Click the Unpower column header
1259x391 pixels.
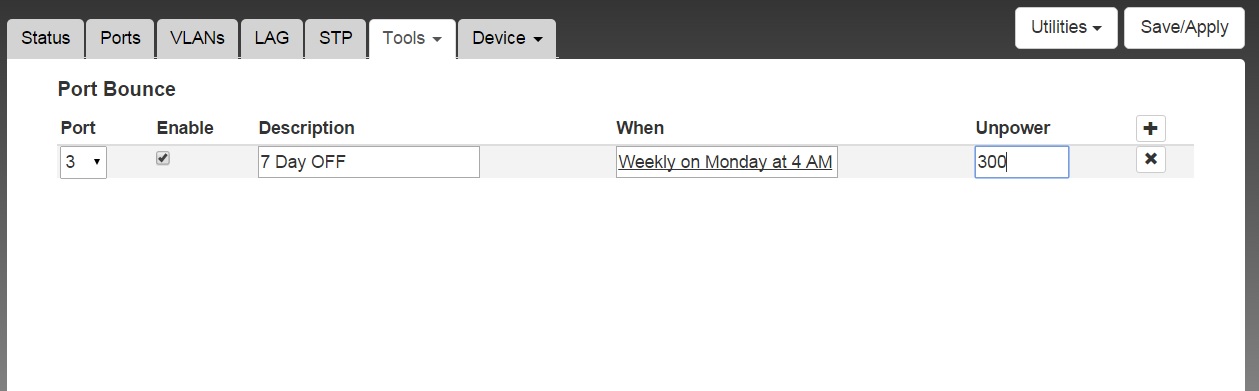click(x=1013, y=128)
